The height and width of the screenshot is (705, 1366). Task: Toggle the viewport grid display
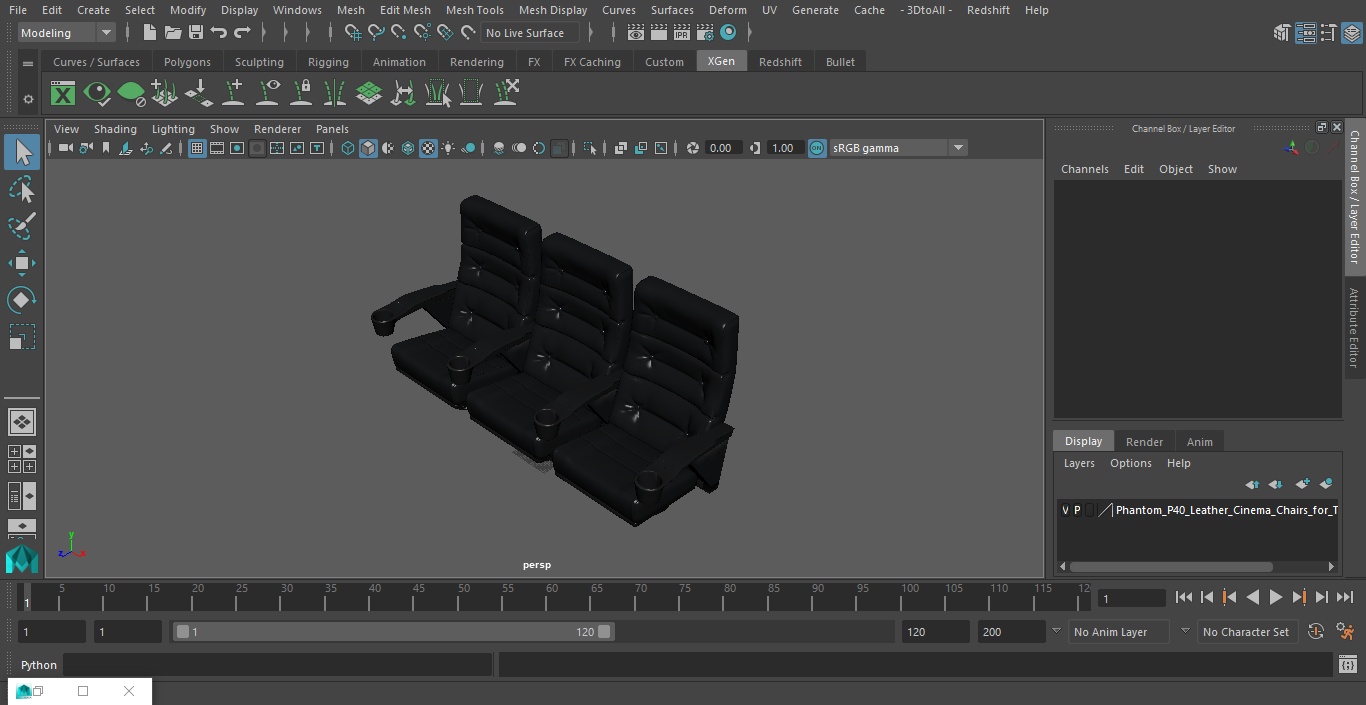197,148
